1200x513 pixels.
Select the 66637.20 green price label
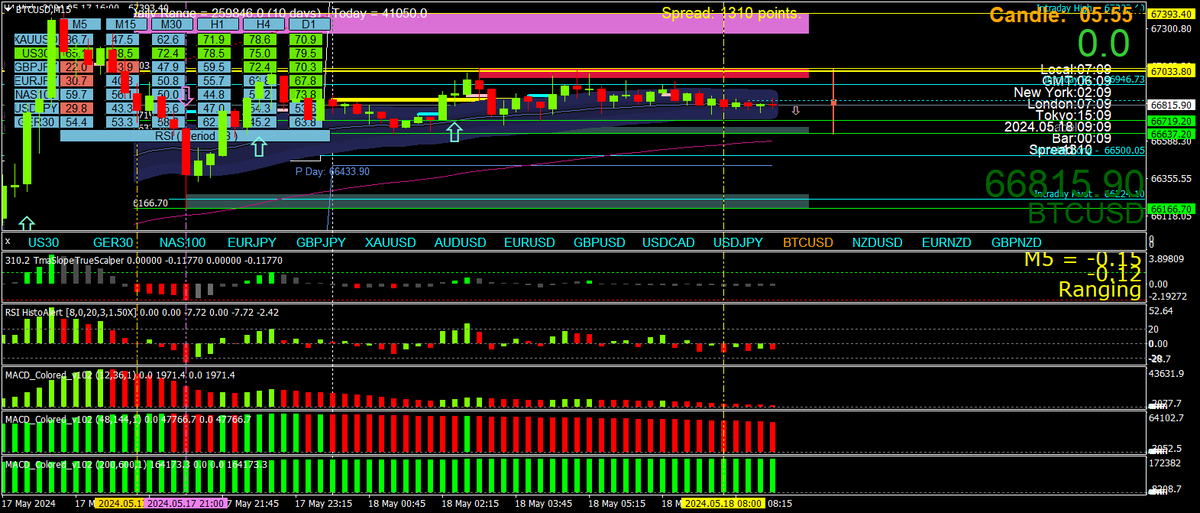pos(1171,132)
